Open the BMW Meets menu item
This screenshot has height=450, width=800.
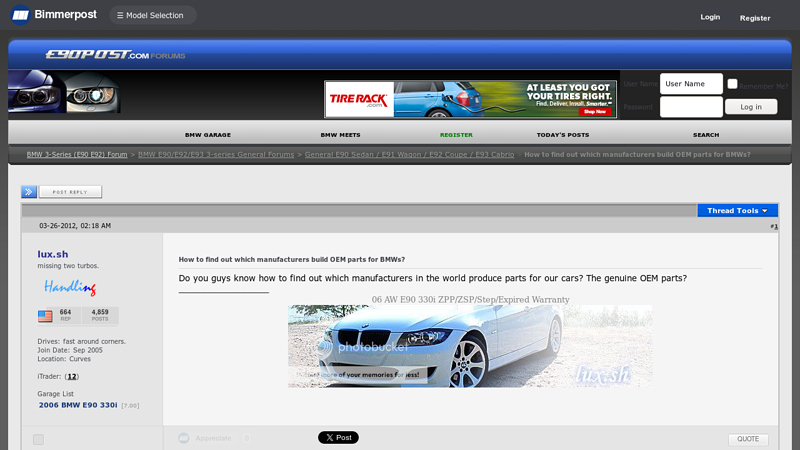click(x=340, y=135)
